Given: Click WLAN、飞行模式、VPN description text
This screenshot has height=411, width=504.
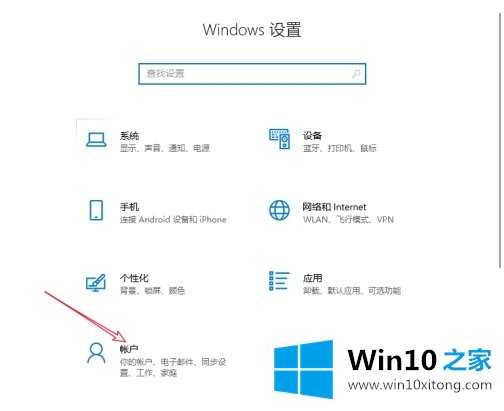Looking at the screenshot, I should [348, 219].
